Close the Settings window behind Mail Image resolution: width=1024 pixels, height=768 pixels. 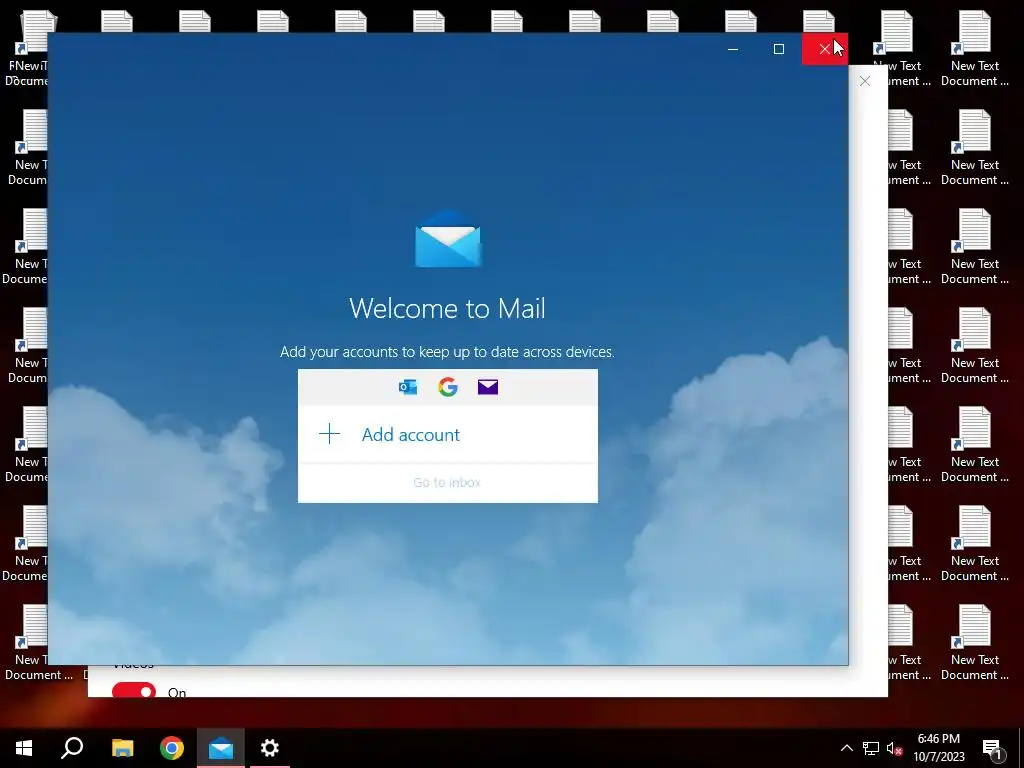865,81
